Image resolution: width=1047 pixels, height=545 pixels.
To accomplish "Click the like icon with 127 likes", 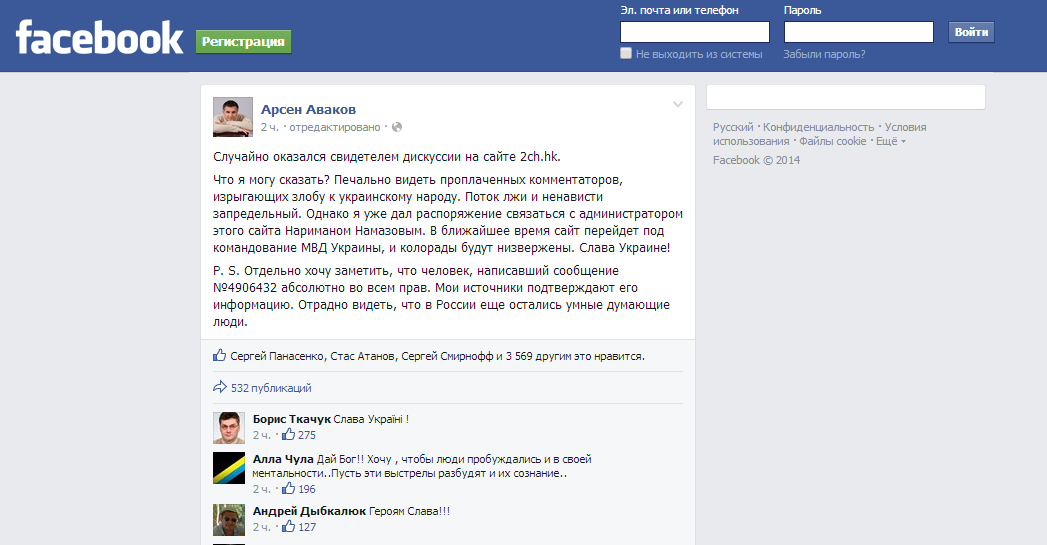I will [288, 527].
